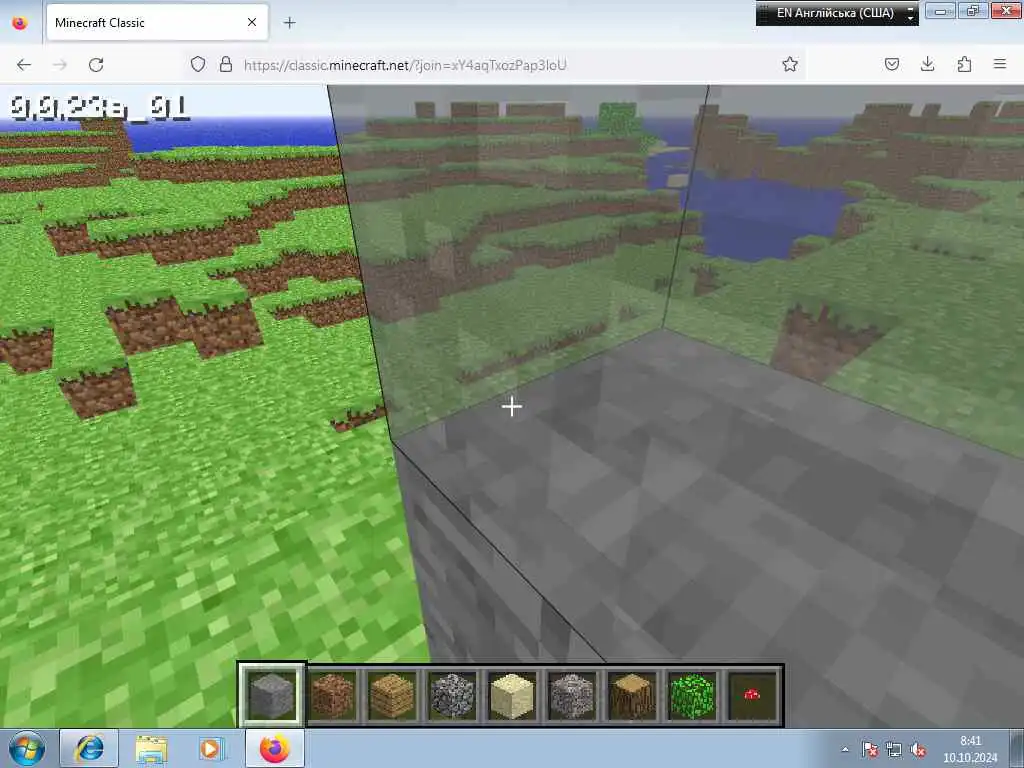1024x768 pixels.
Task: Select the stone block in the hotbar
Action: click(272, 696)
